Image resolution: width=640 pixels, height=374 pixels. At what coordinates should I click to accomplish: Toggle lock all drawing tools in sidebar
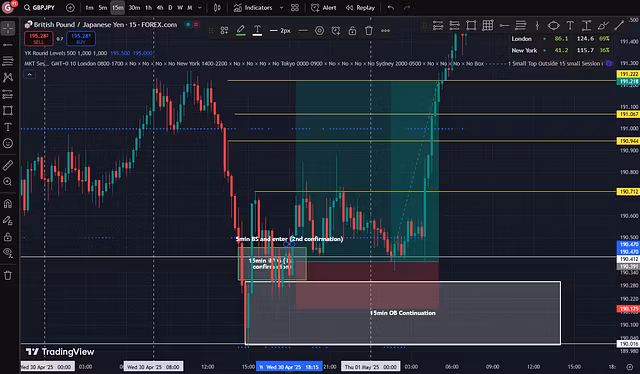tap(8, 237)
